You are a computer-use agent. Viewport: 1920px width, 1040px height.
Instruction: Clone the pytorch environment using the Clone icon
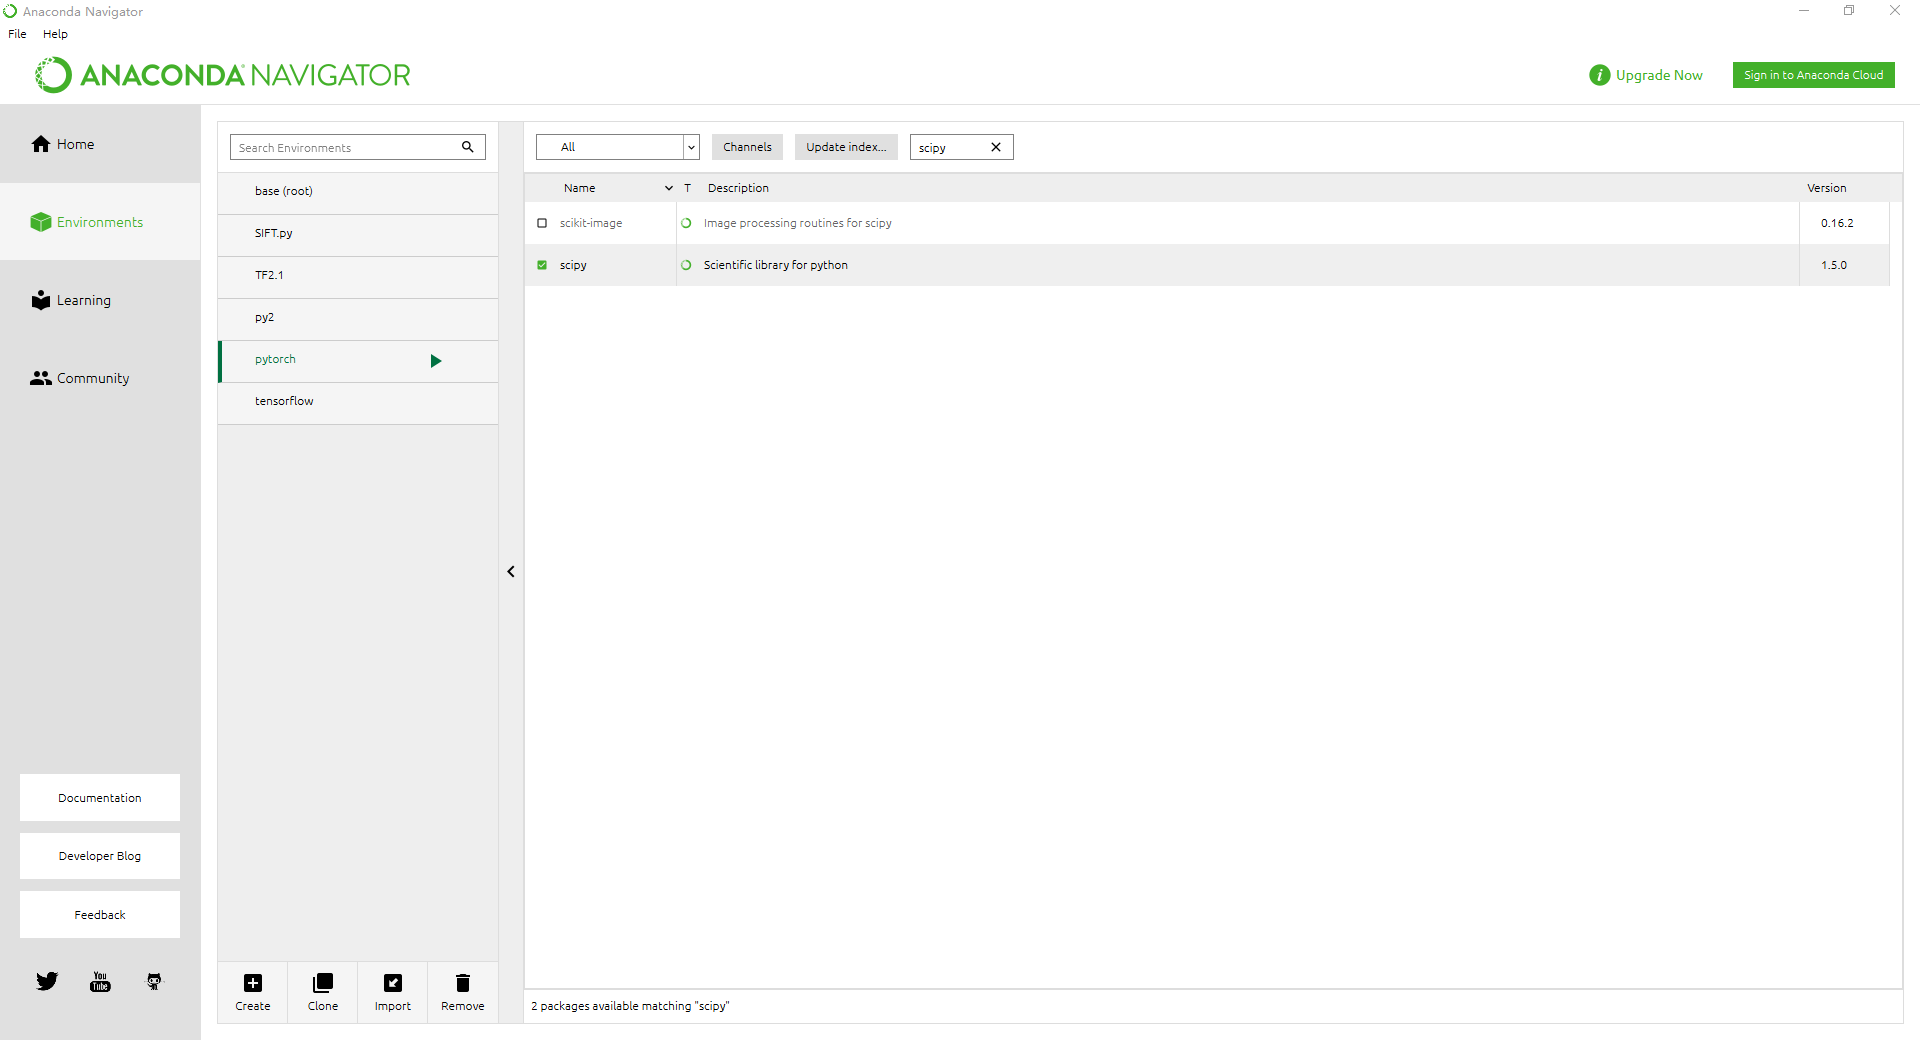tap(322, 981)
